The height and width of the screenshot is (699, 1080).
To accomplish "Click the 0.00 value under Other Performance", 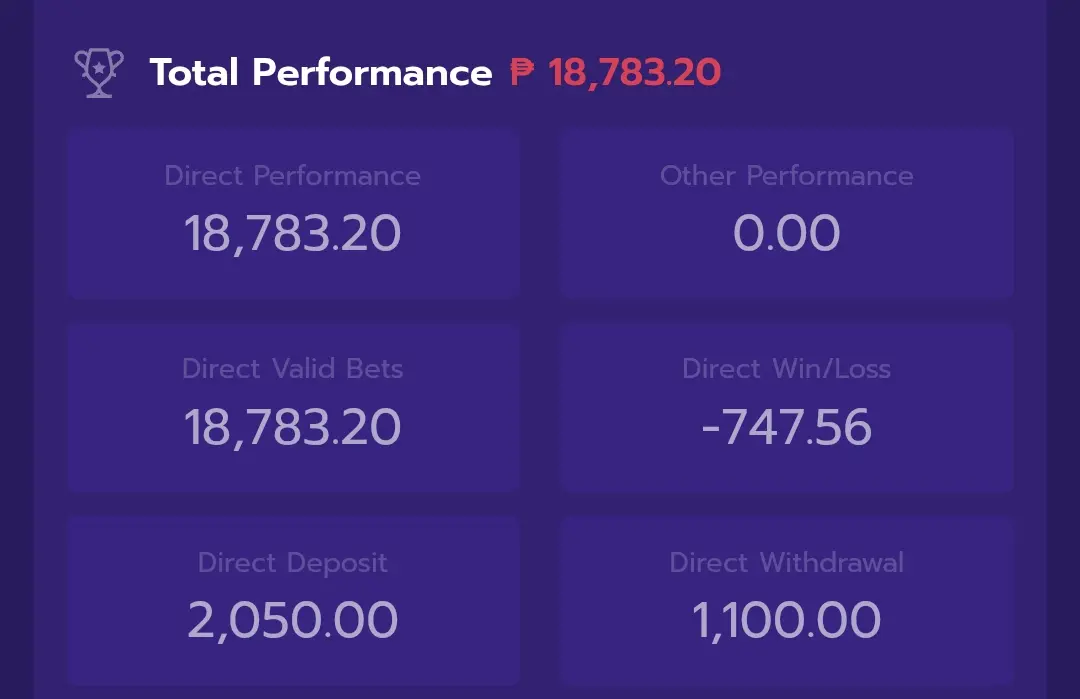I will point(787,233).
